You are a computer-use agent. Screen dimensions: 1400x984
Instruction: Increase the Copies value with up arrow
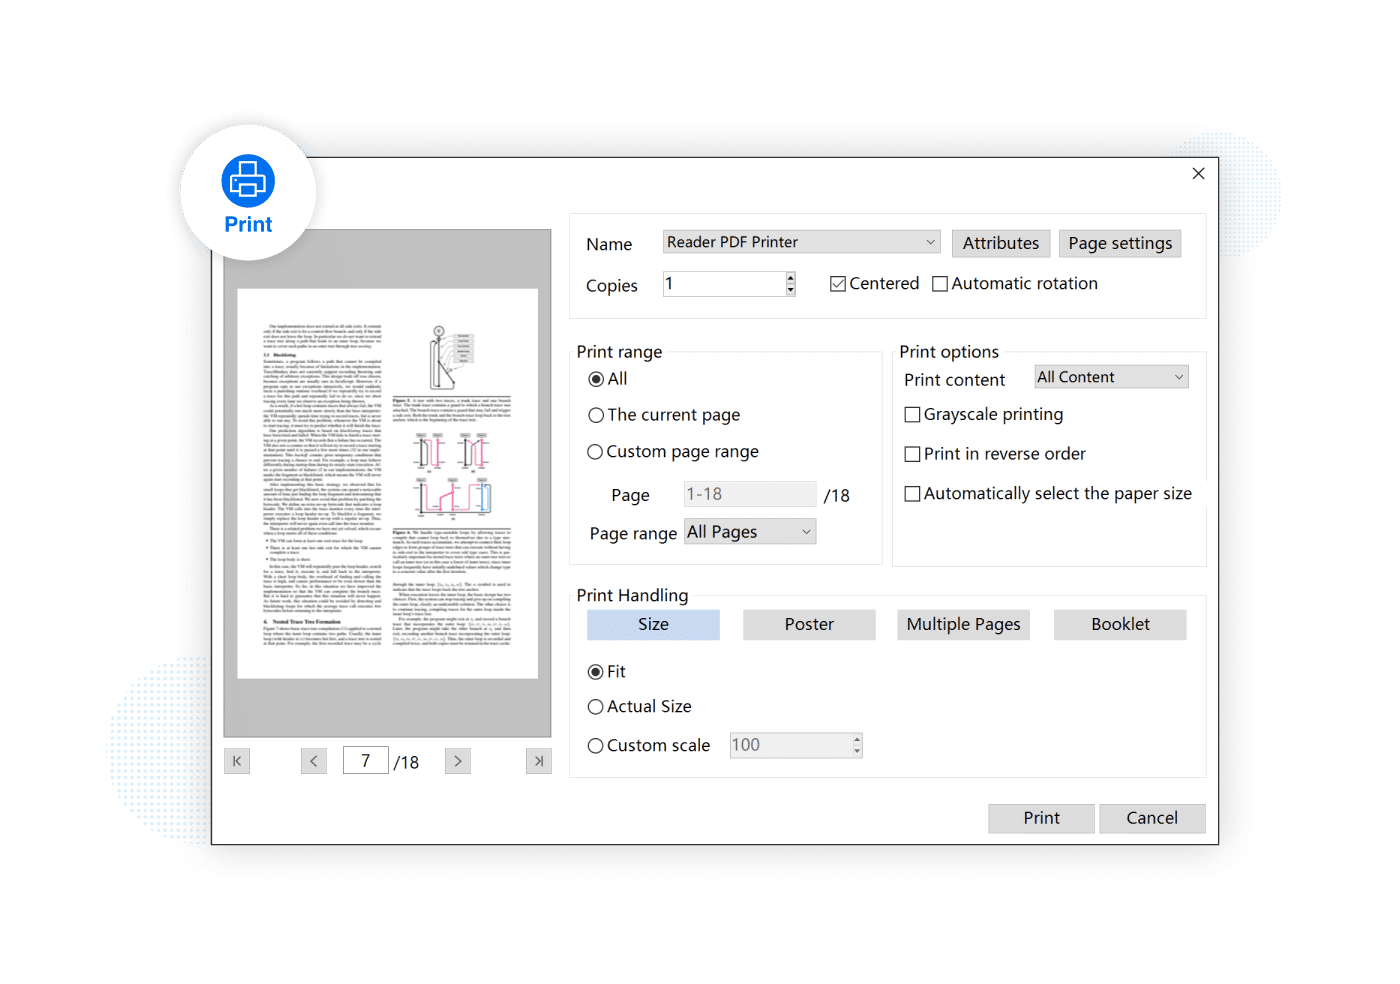[x=791, y=278]
